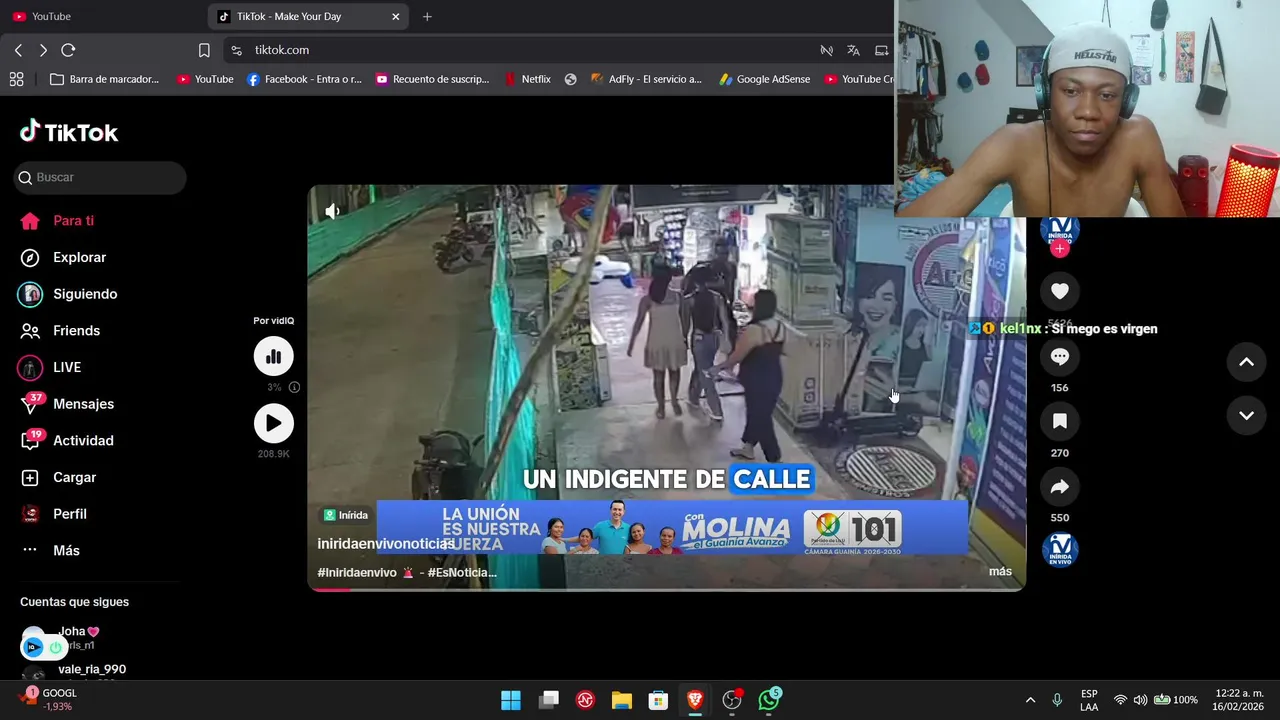Go to Siguiendo feed
The image size is (1280, 720).
coord(68,294)
